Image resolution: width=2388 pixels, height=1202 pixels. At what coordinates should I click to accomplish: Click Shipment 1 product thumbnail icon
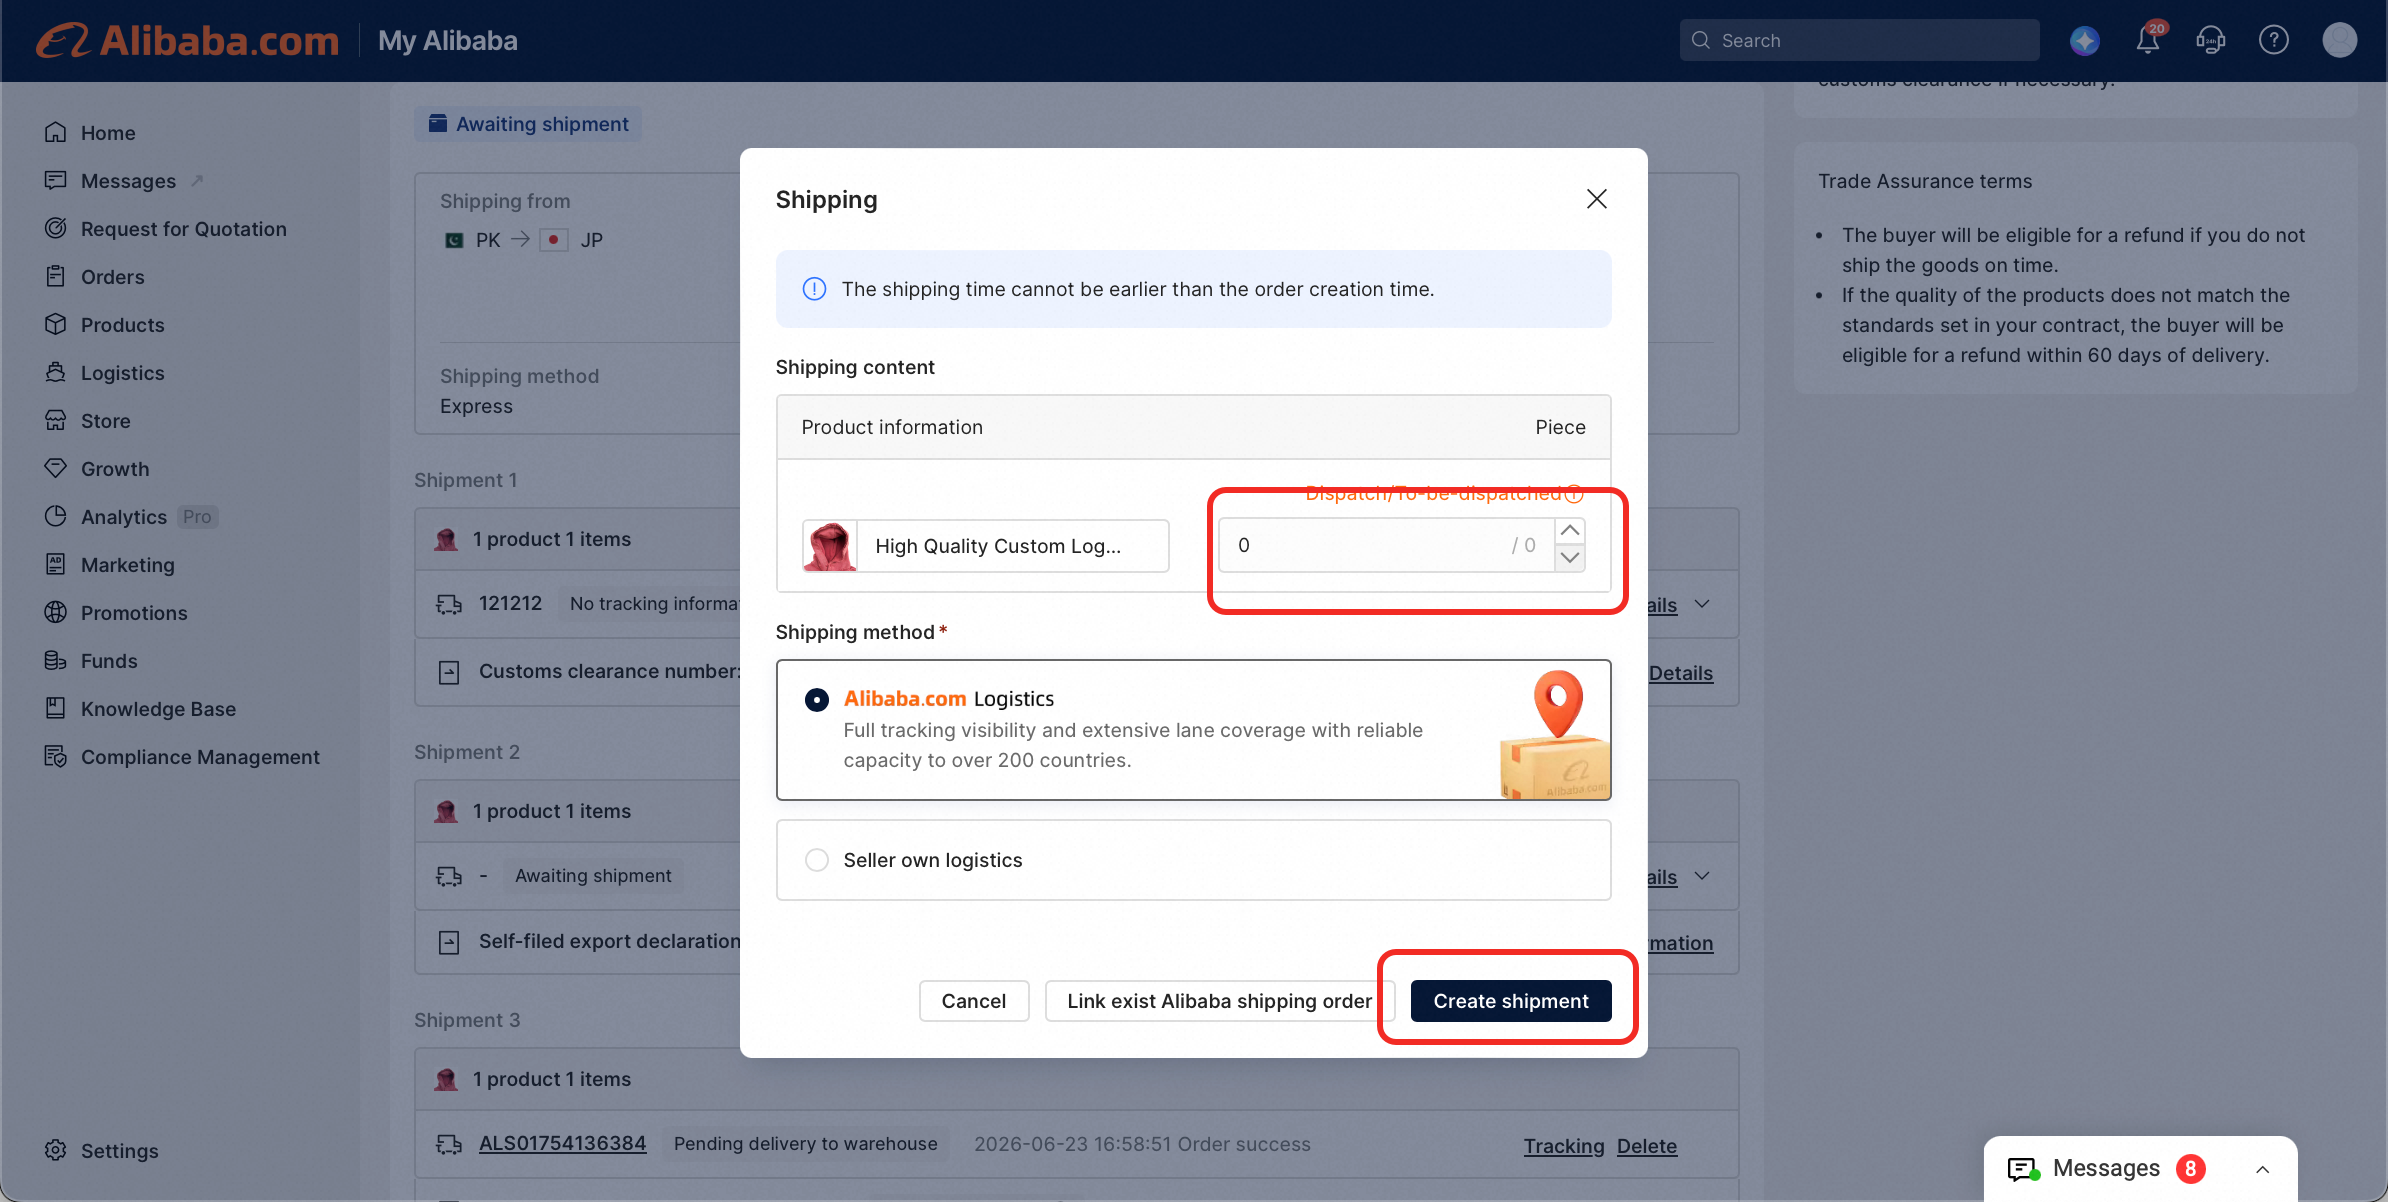[446, 540]
